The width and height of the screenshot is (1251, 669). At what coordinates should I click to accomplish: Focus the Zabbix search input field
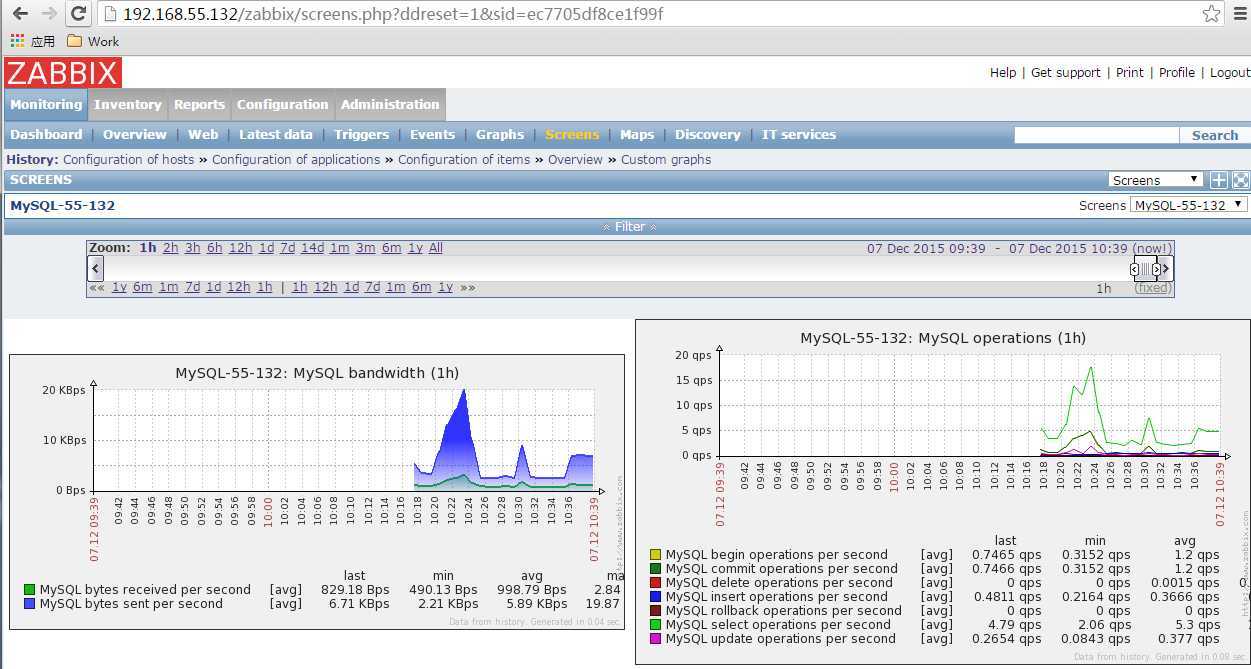[1097, 135]
